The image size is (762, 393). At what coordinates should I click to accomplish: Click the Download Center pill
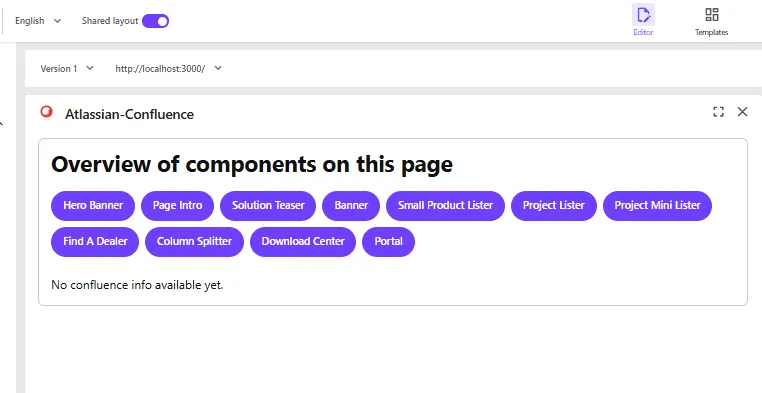pyautogui.click(x=303, y=241)
